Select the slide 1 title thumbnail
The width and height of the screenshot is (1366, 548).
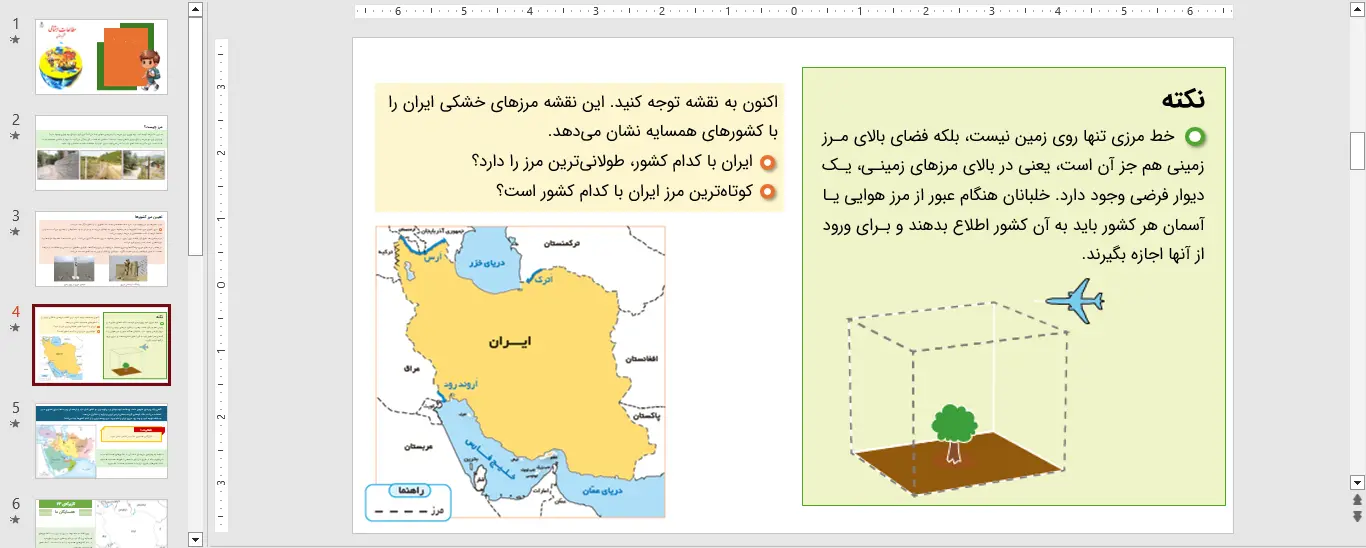[101, 57]
